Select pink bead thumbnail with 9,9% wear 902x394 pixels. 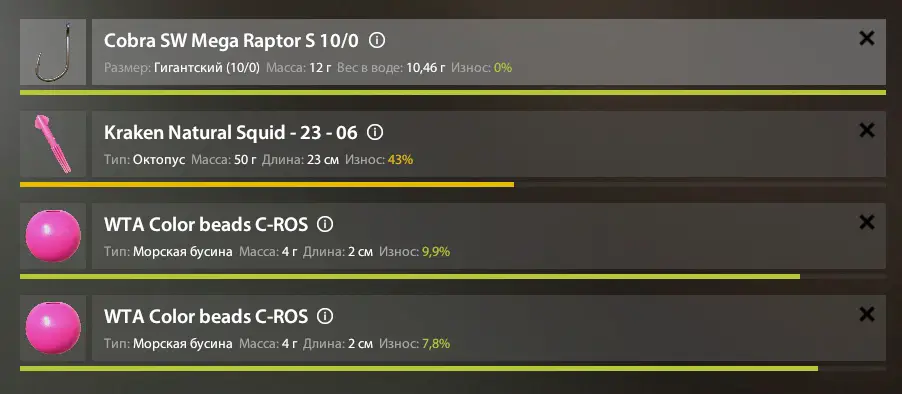click(53, 236)
